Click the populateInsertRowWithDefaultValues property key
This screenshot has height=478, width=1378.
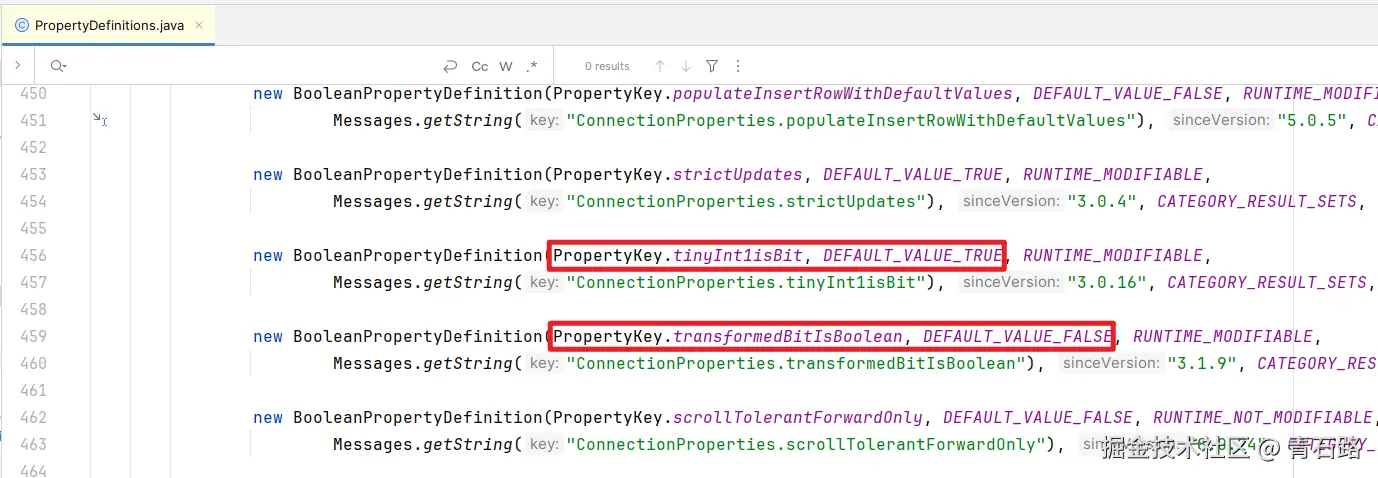pyautogui.click(x=843, y=93)
